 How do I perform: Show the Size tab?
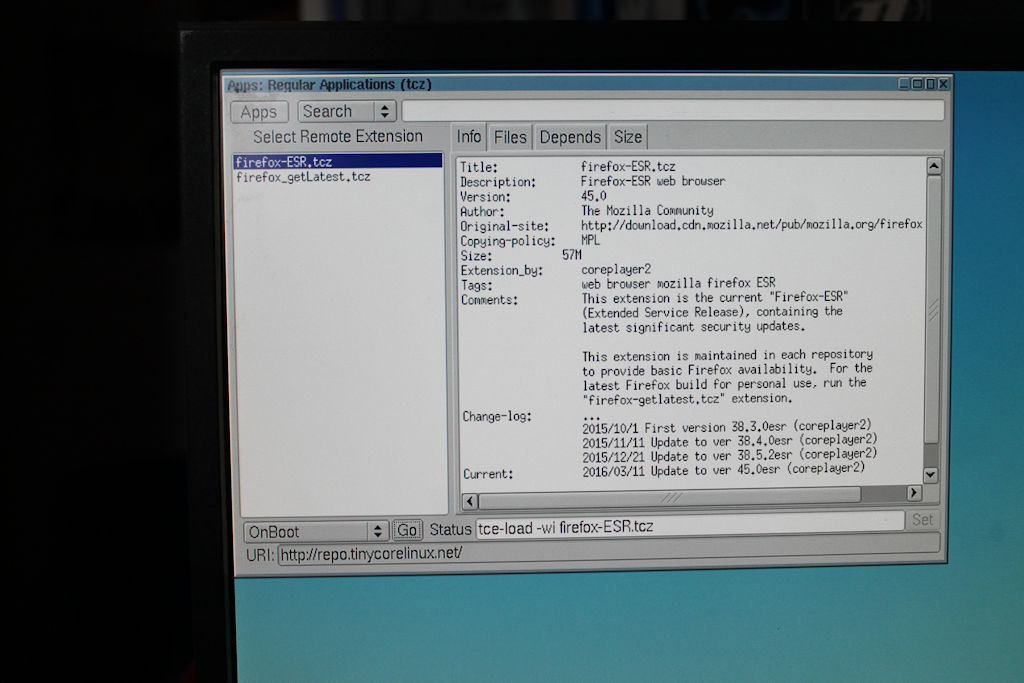click(628, 137)
